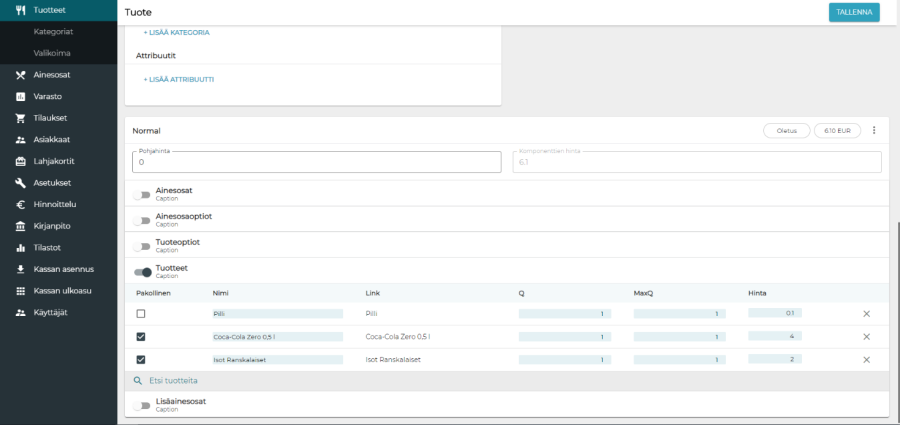900x425 pixels.
Task: Open Kategoriat submenu item
Action: pyautogui.click(x=52, y=32)
